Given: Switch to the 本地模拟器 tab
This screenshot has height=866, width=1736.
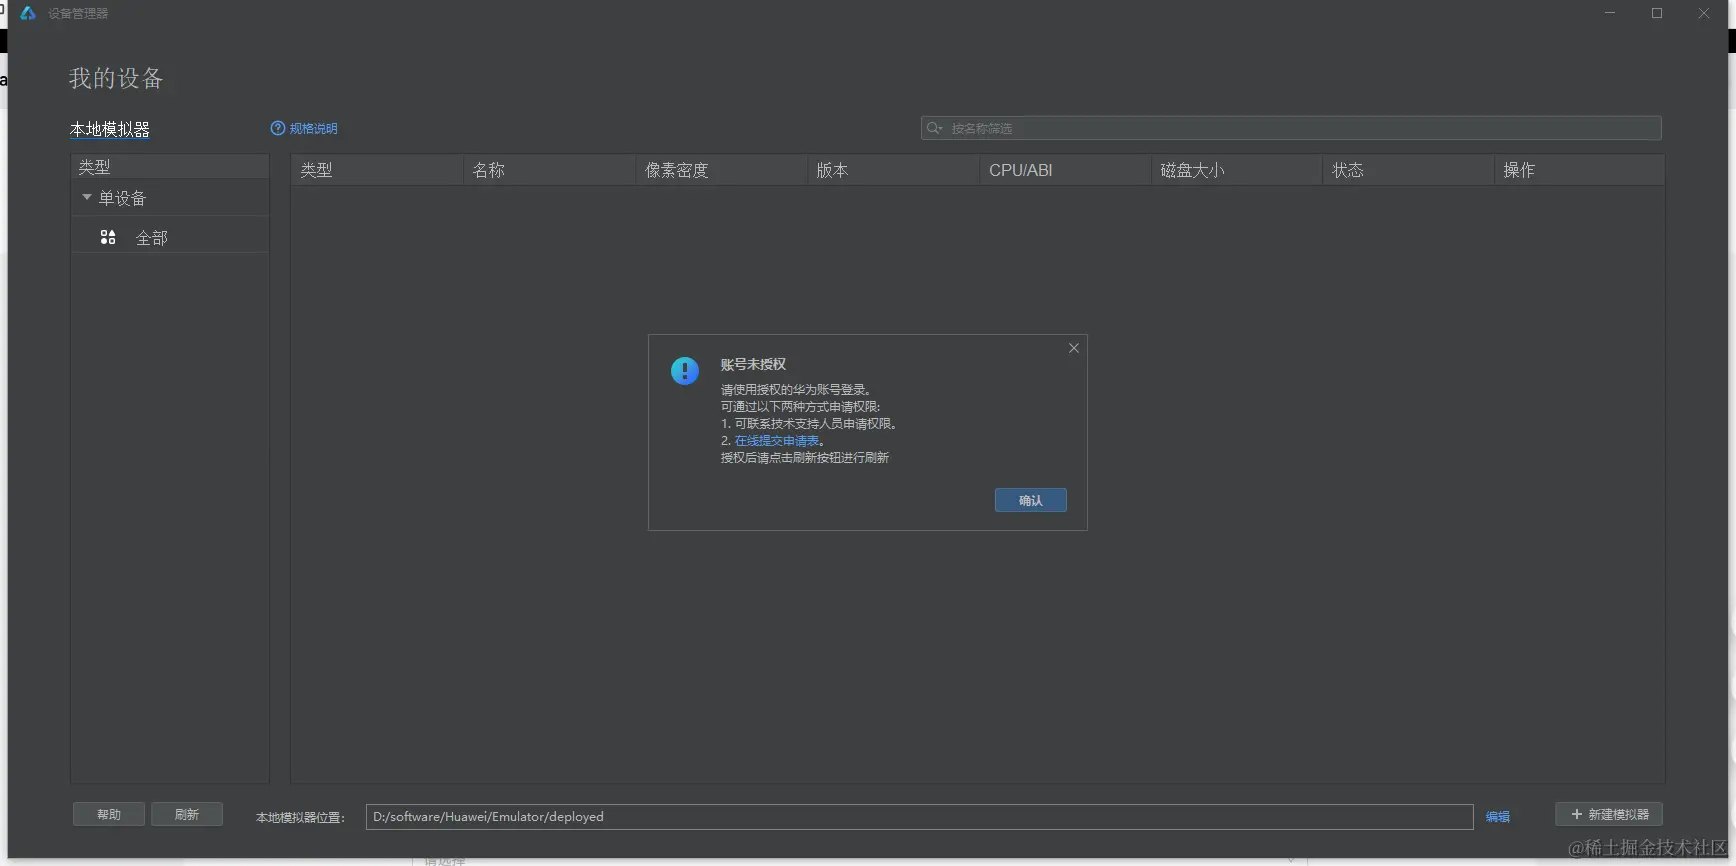Looking at the screenshot, I should [x=110, y=129].
